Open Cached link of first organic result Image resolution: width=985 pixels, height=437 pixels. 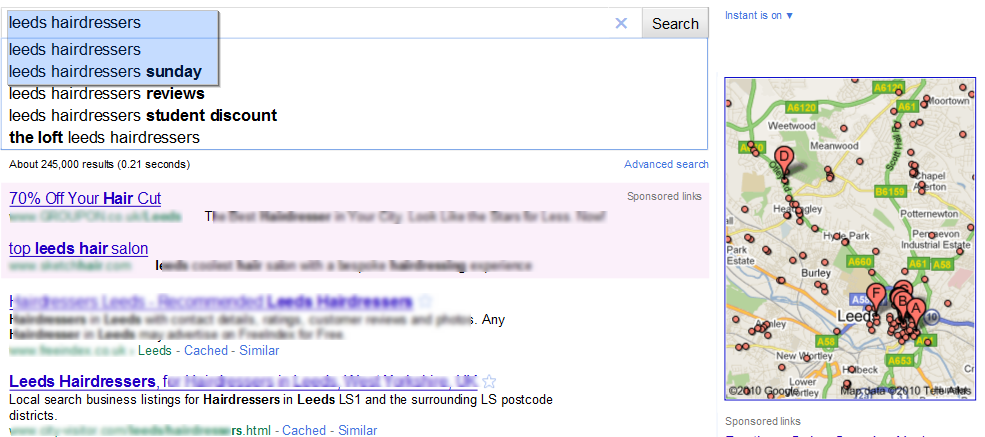point(206,350)
